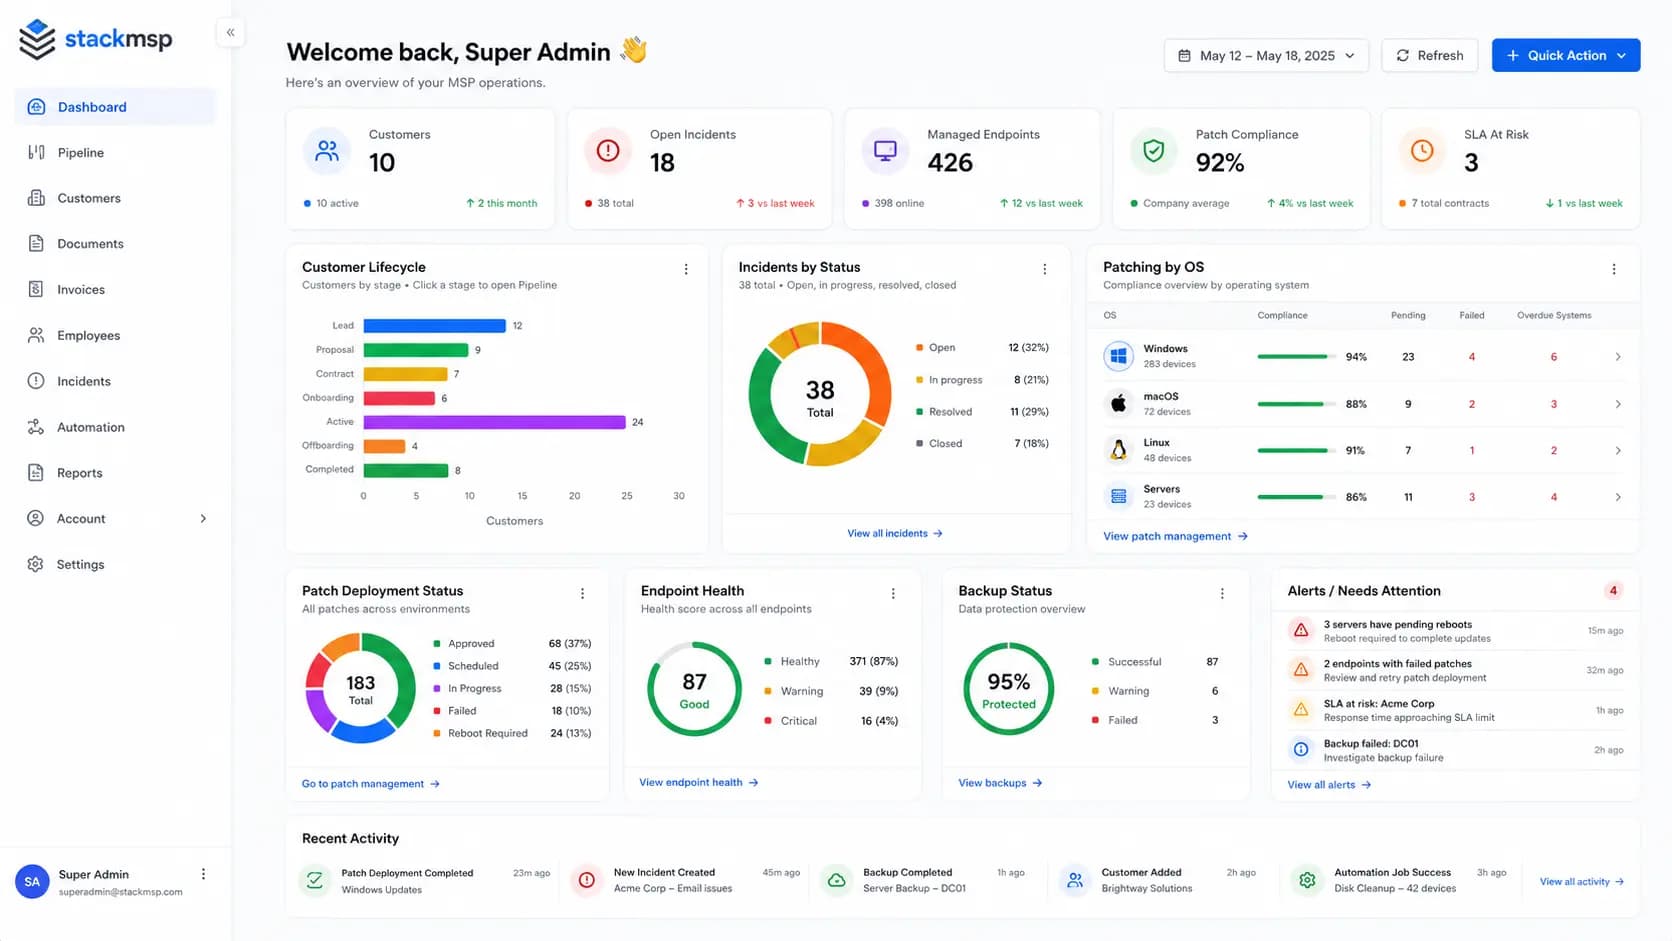
Task: Expand the Account submenu
Action: (x=203, y=519)
